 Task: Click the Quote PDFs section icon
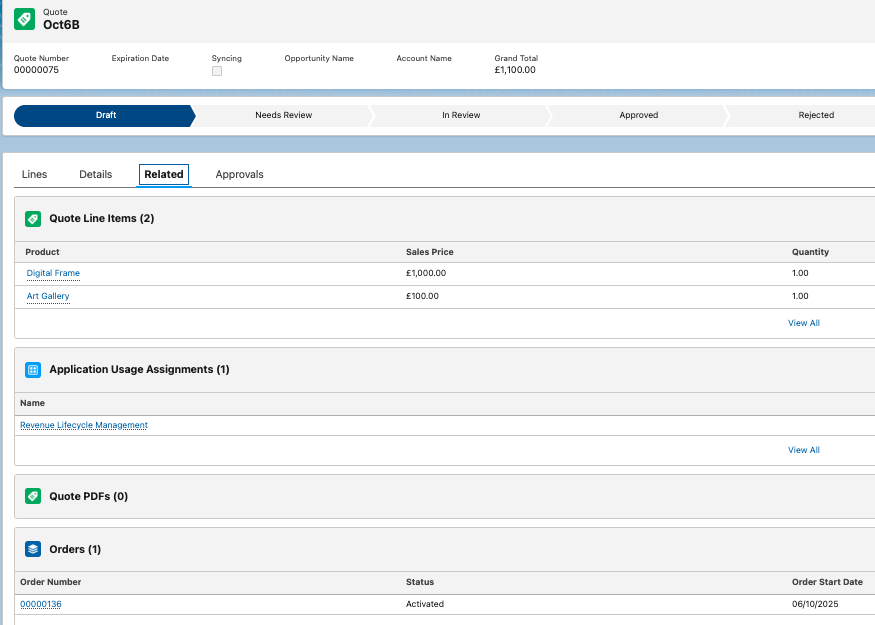pyautogui.click(x=33, y=496)
